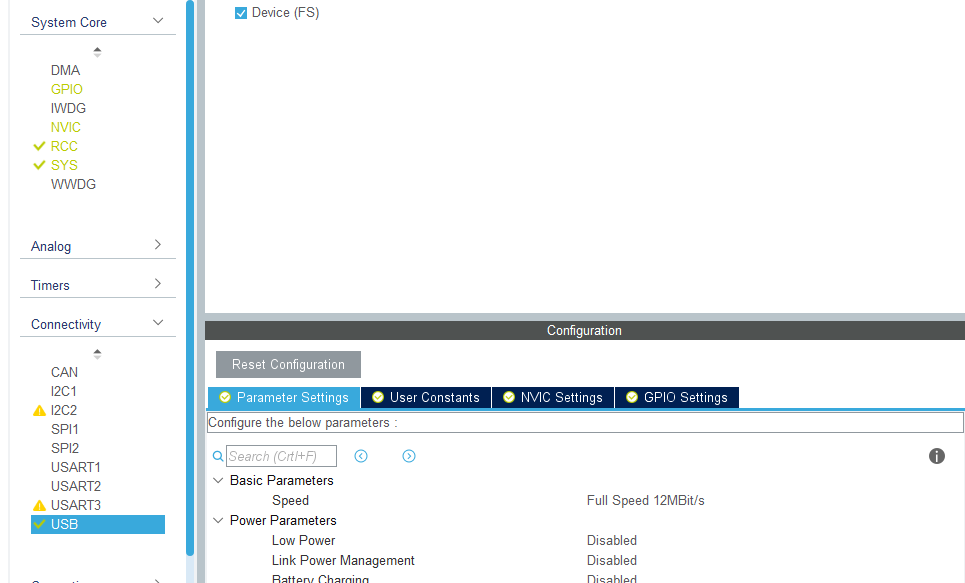
Task: Click the Connectivity sort arrows icon
Action: (x=97, y=354)
